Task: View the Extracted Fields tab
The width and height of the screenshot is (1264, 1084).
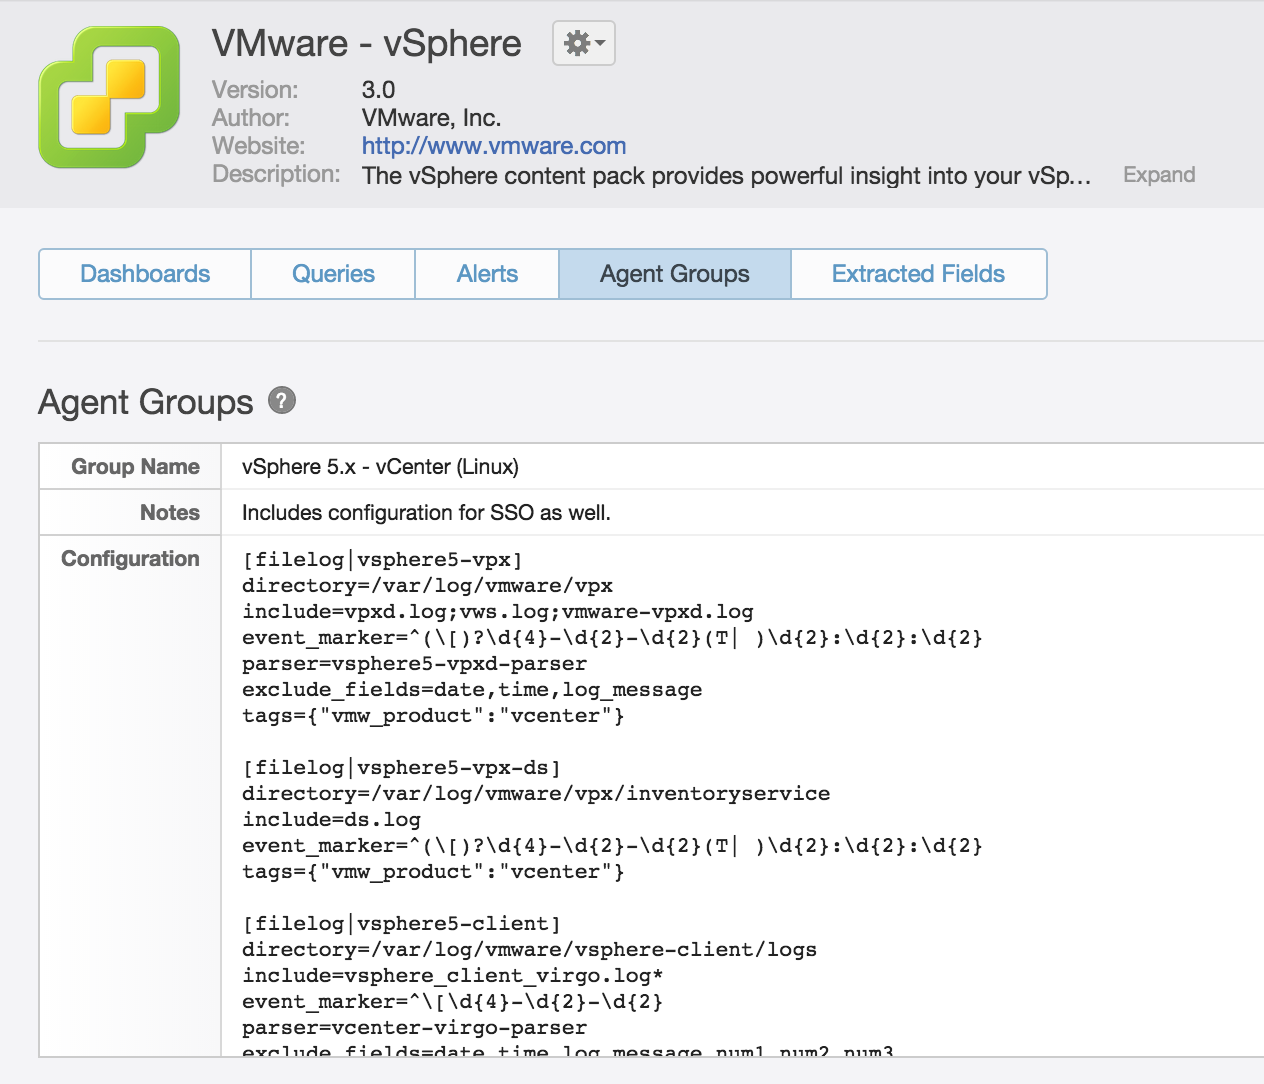Action: point(918,274)
